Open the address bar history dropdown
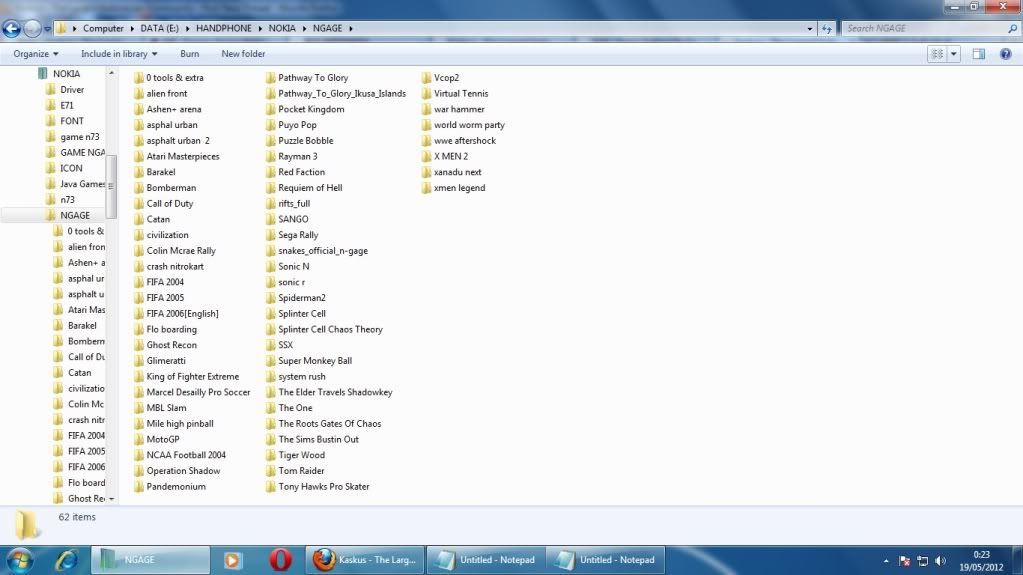1023x575 pixels. [x=810, y=29]
